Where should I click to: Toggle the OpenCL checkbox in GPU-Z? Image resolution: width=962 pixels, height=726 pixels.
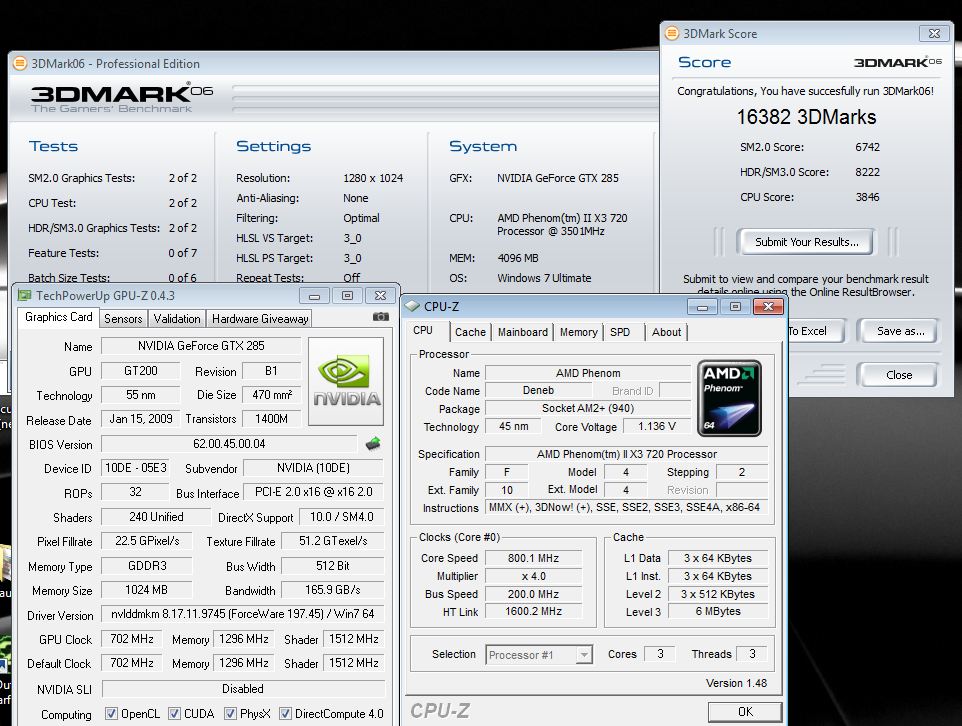tap(111, 713)
